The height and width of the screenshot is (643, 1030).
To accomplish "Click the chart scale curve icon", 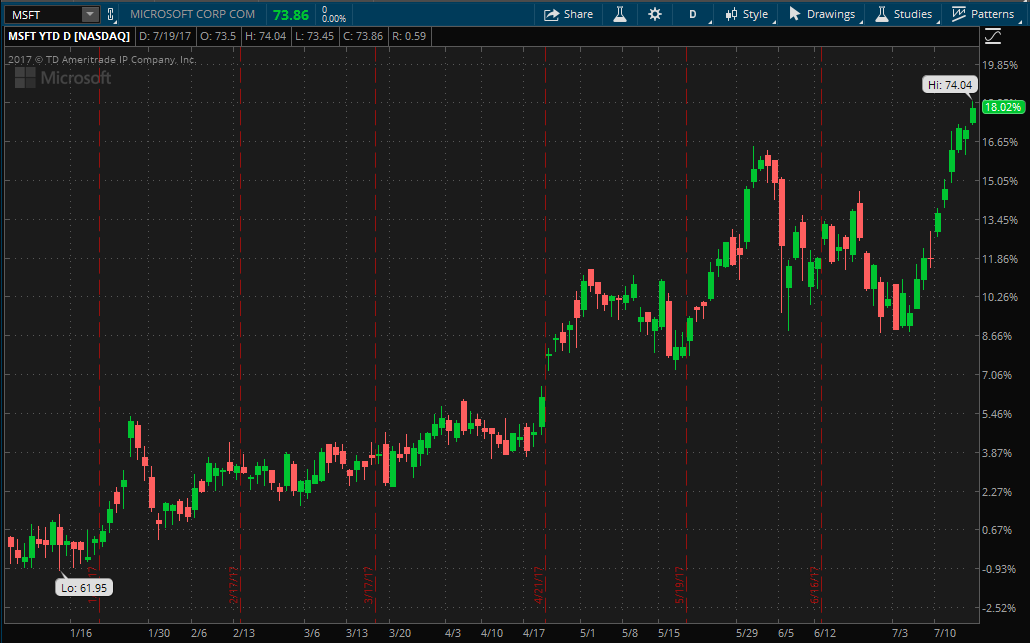I will coord(993,37).
